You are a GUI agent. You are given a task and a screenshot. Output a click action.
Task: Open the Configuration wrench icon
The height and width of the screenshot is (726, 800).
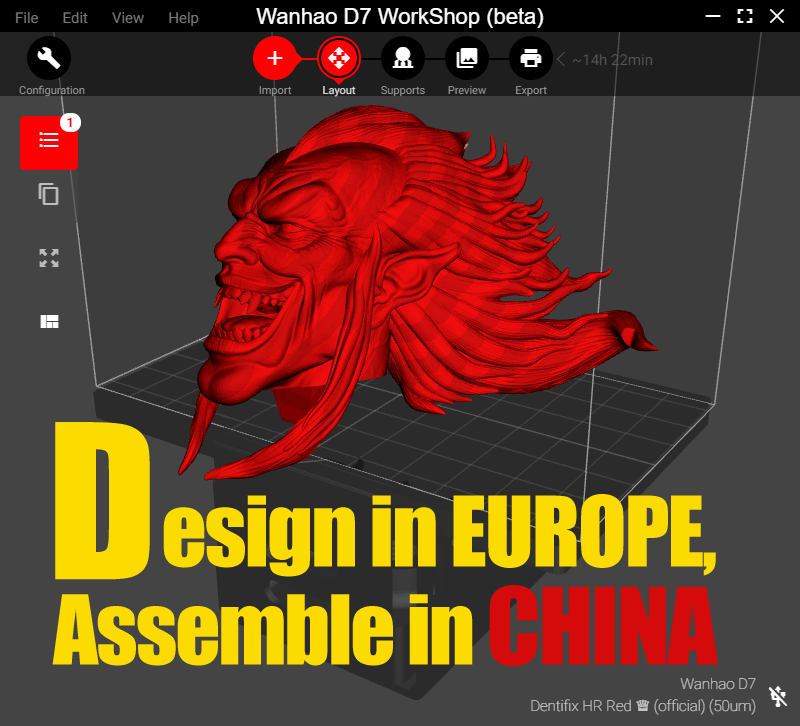pos(49,58)
